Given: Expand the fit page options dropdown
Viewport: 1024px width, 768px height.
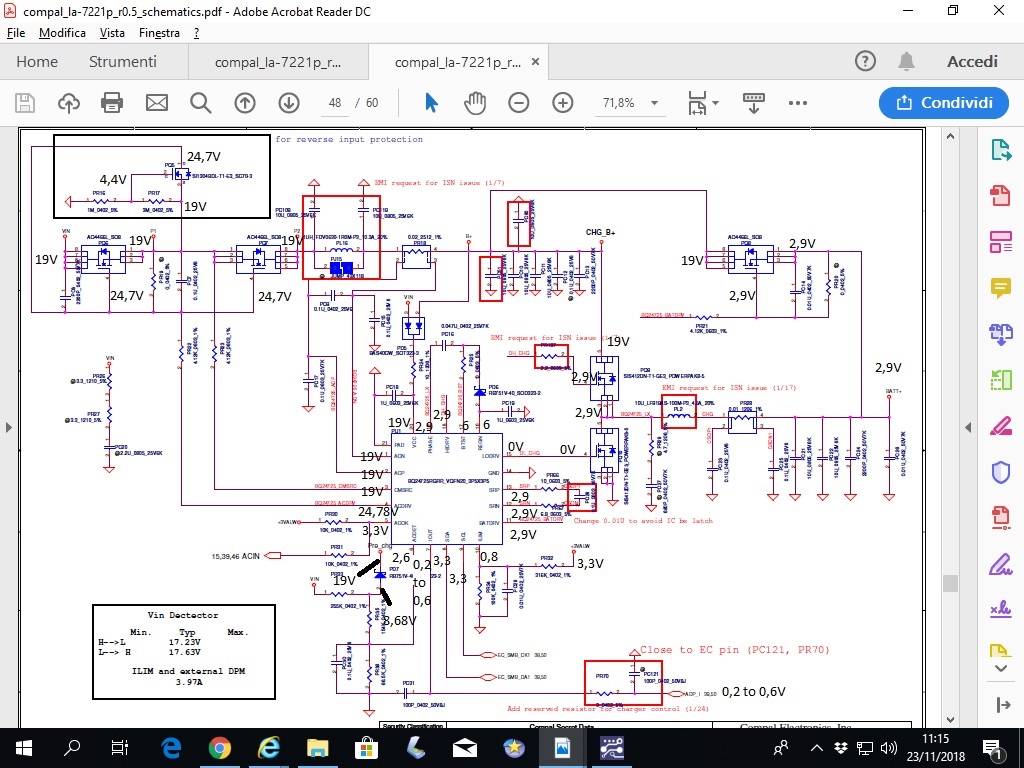Looking at the screenshot, I should click(x=716, y=103).
